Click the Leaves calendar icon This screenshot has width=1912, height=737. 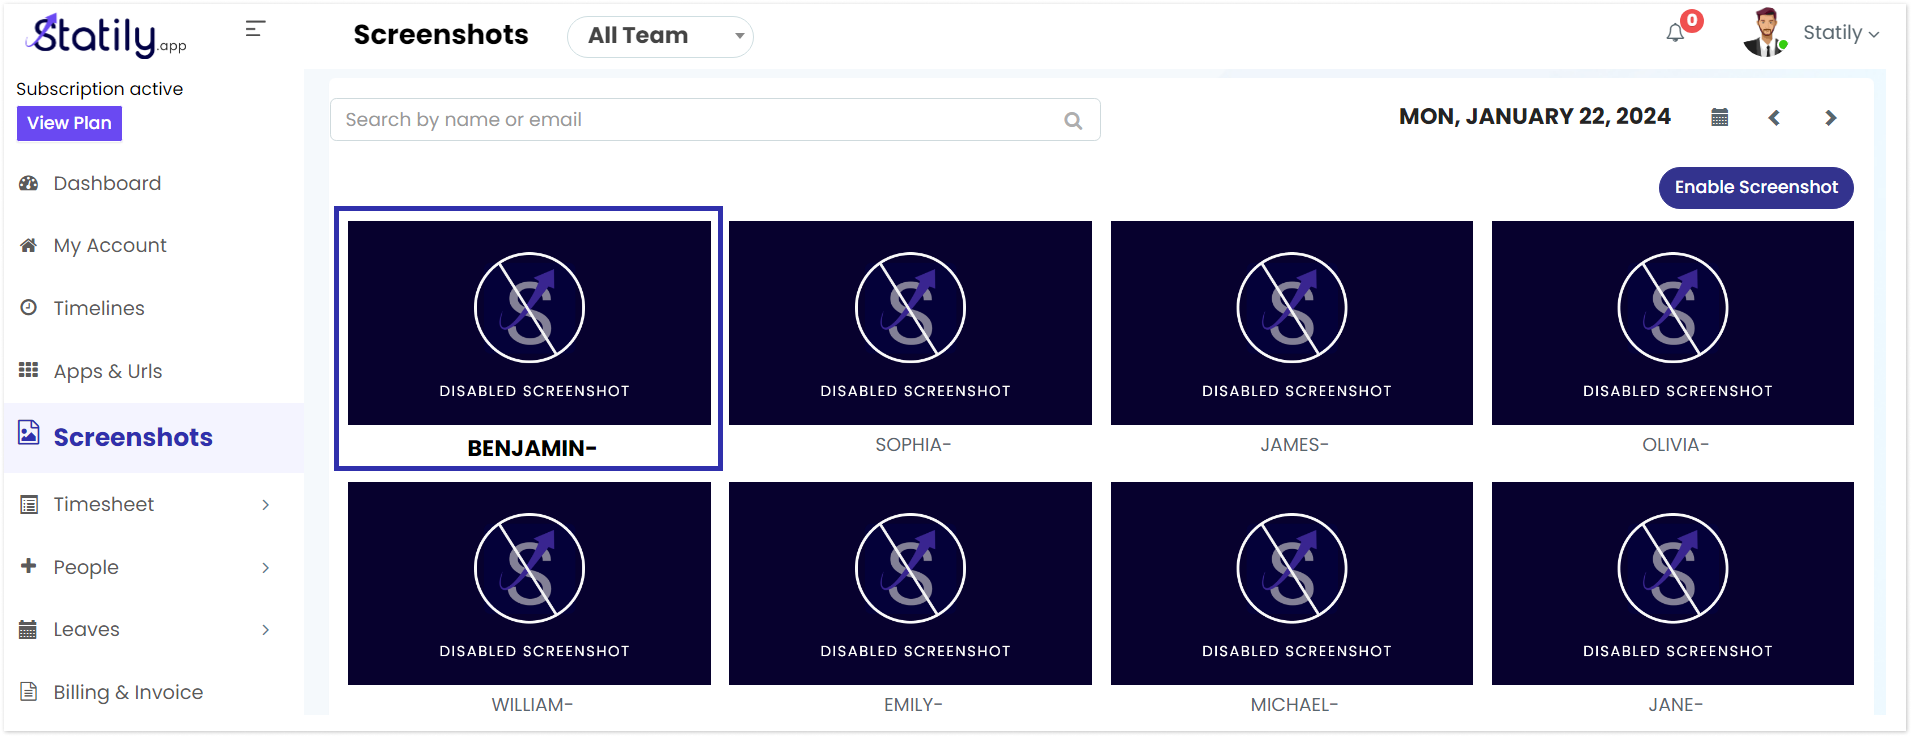point(29,629)
